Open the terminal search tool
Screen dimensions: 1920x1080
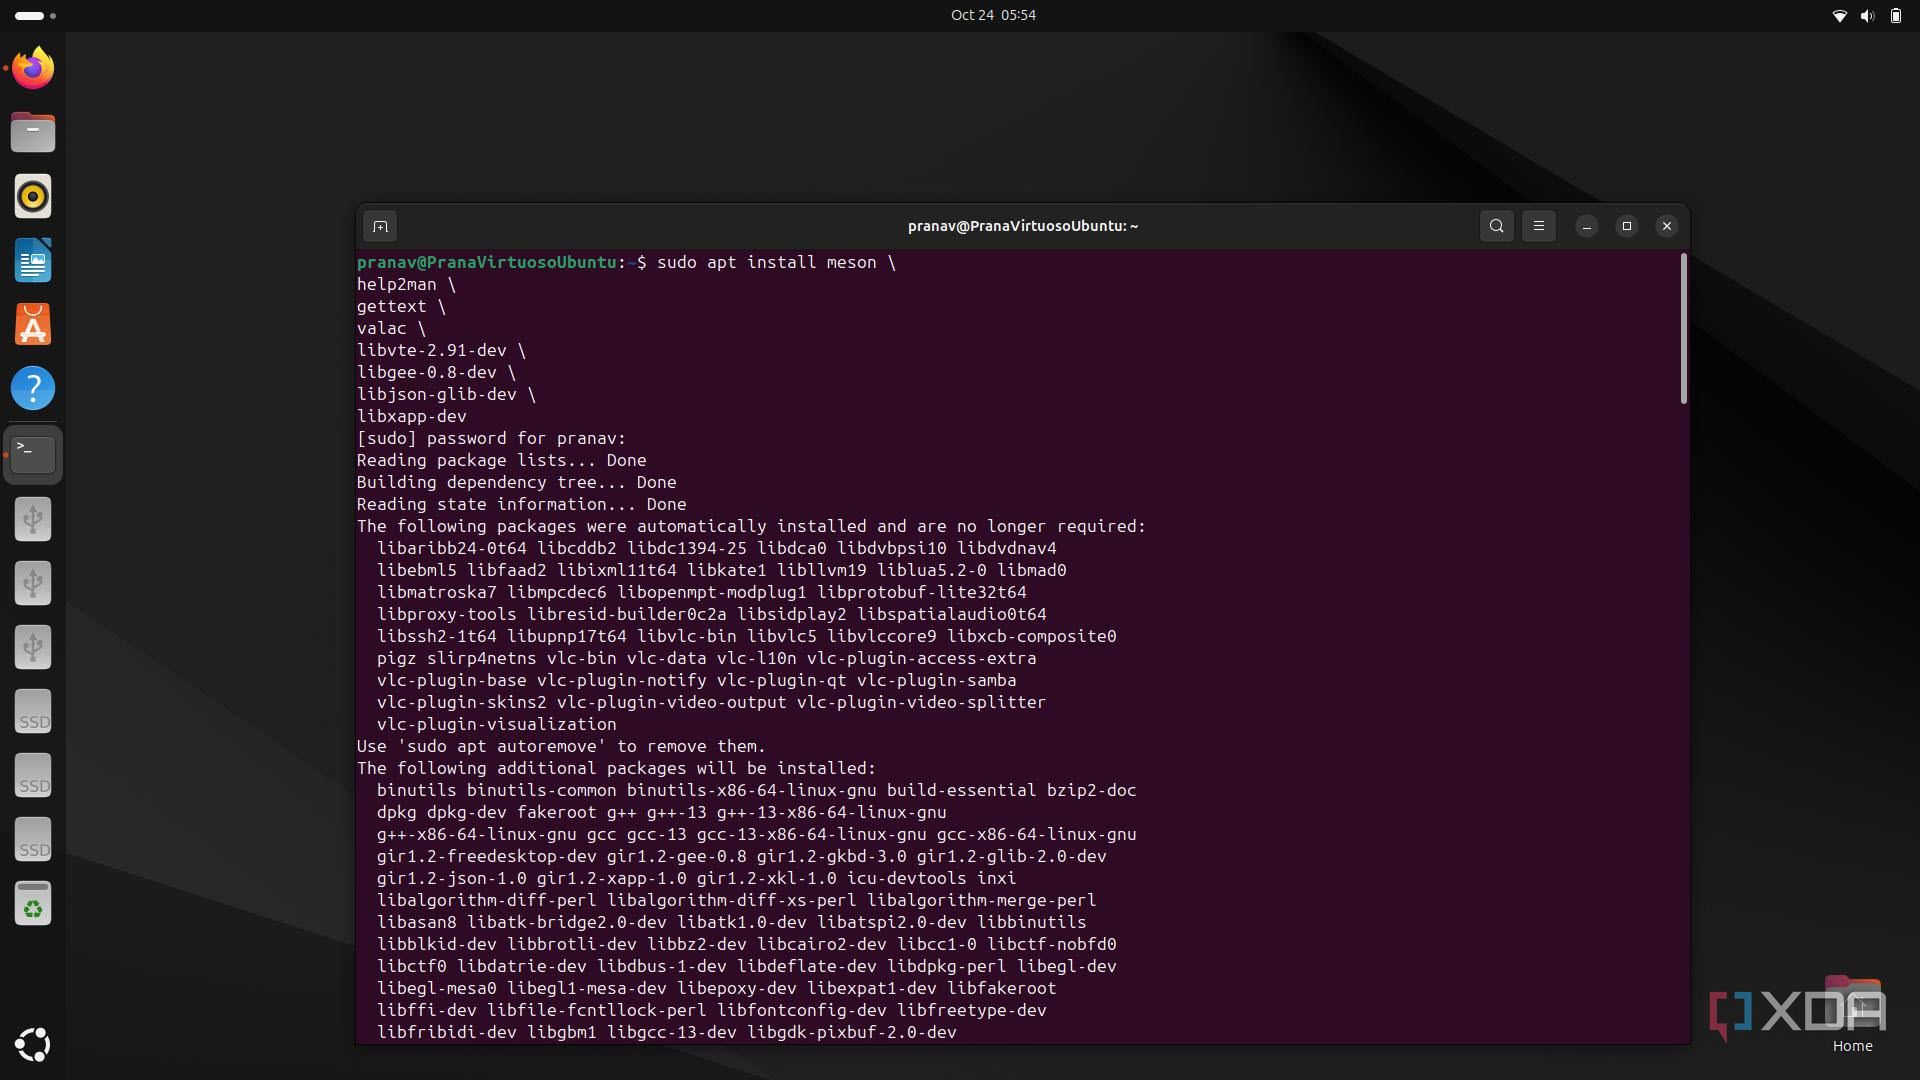1496,226
